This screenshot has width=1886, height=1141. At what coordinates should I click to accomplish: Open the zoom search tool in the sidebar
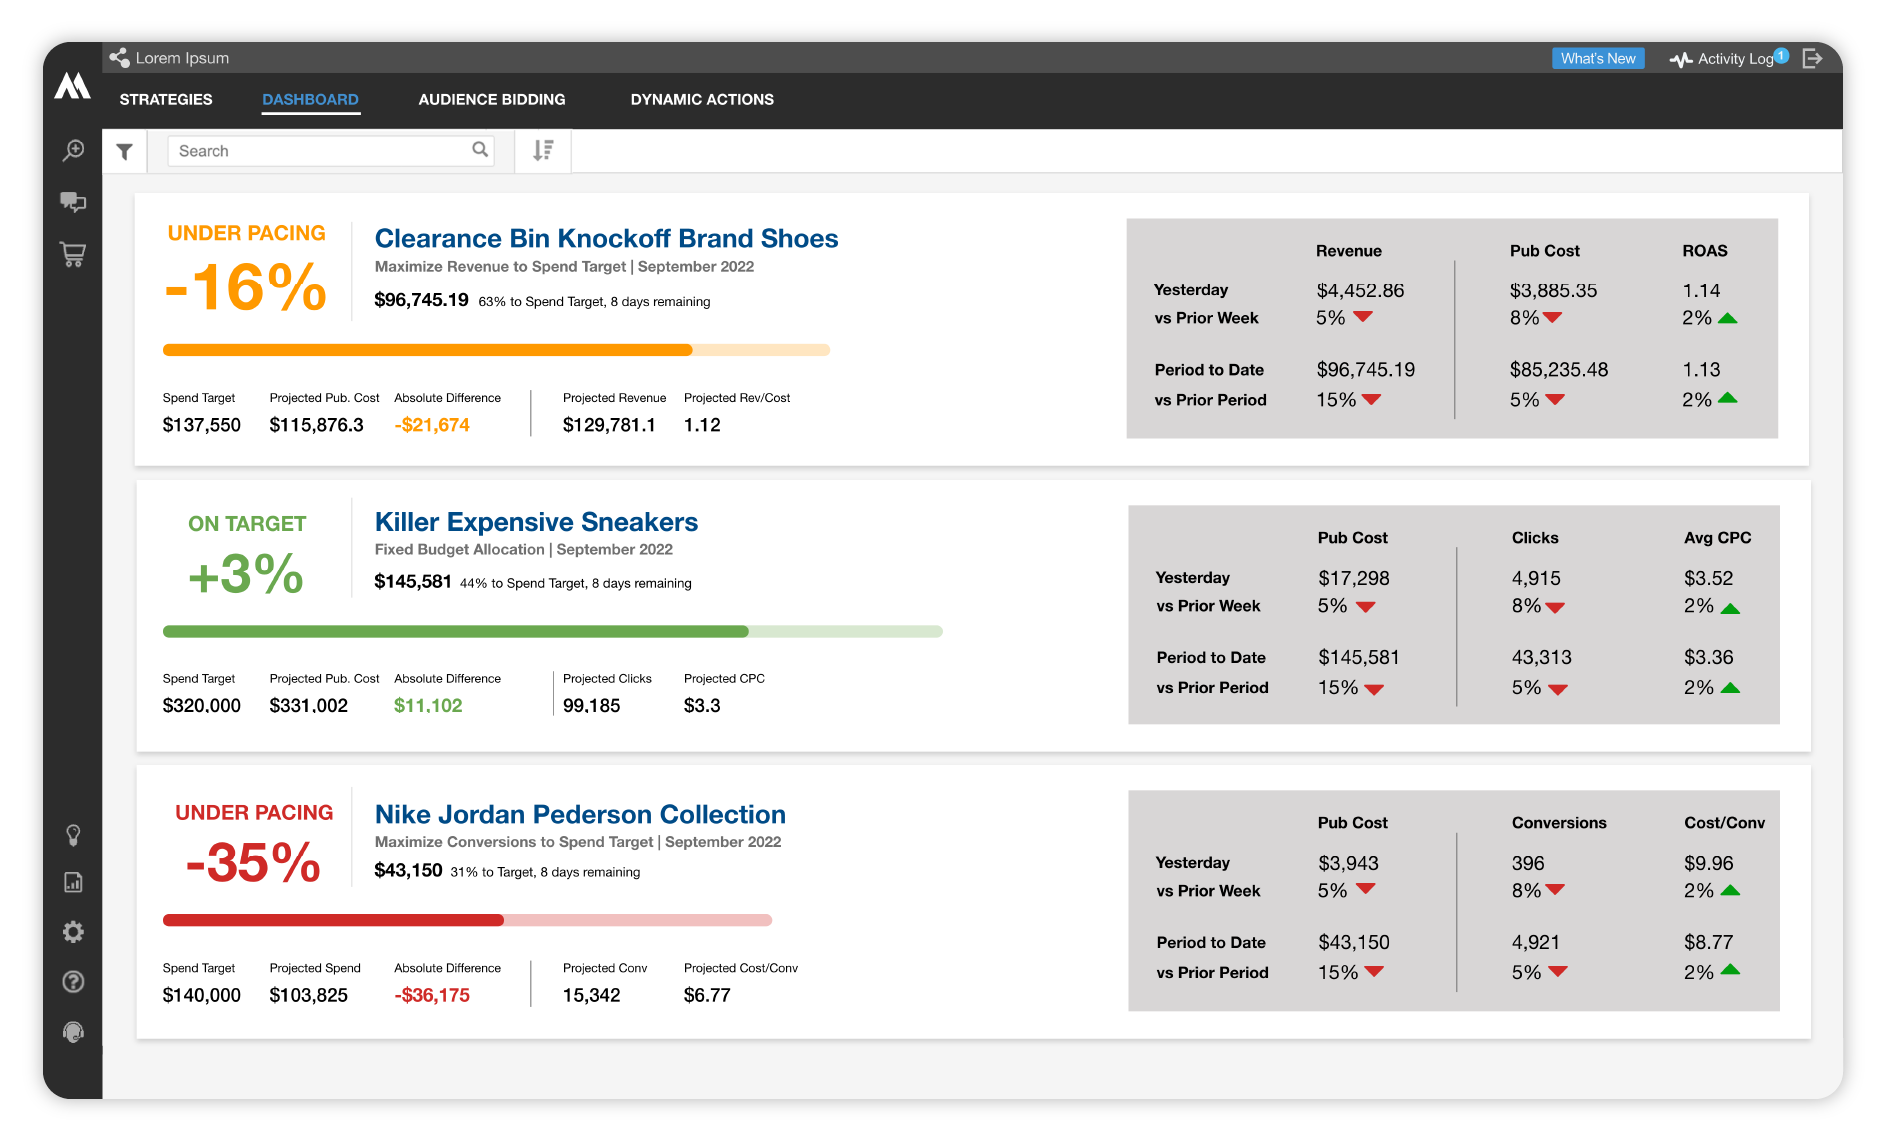(x=73, y=151)
